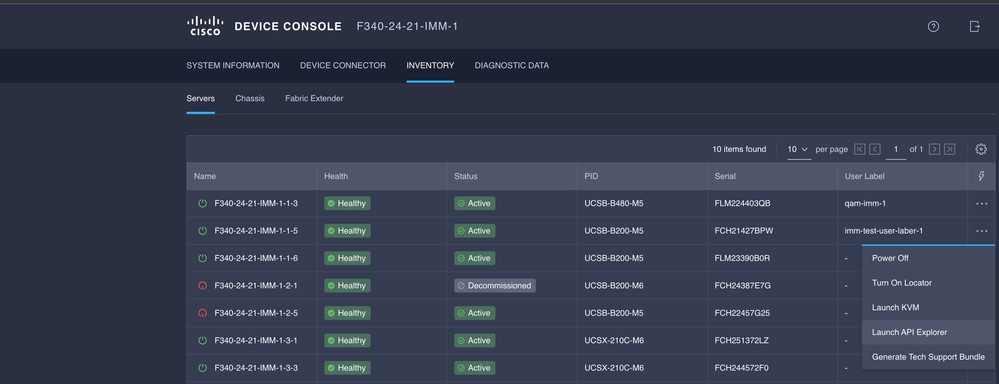Sort by PID column header
999x384 pixels.
[x=591, y=176]
